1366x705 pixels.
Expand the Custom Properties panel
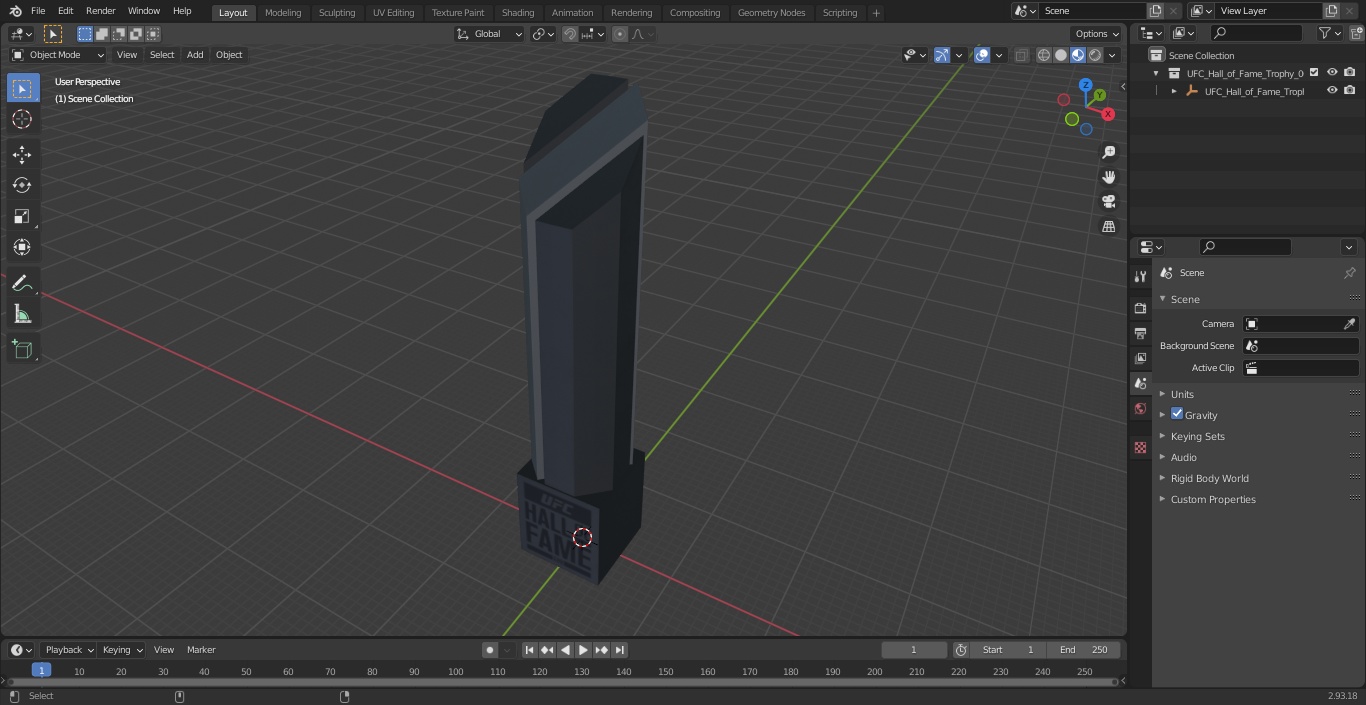coord(1212,499)
